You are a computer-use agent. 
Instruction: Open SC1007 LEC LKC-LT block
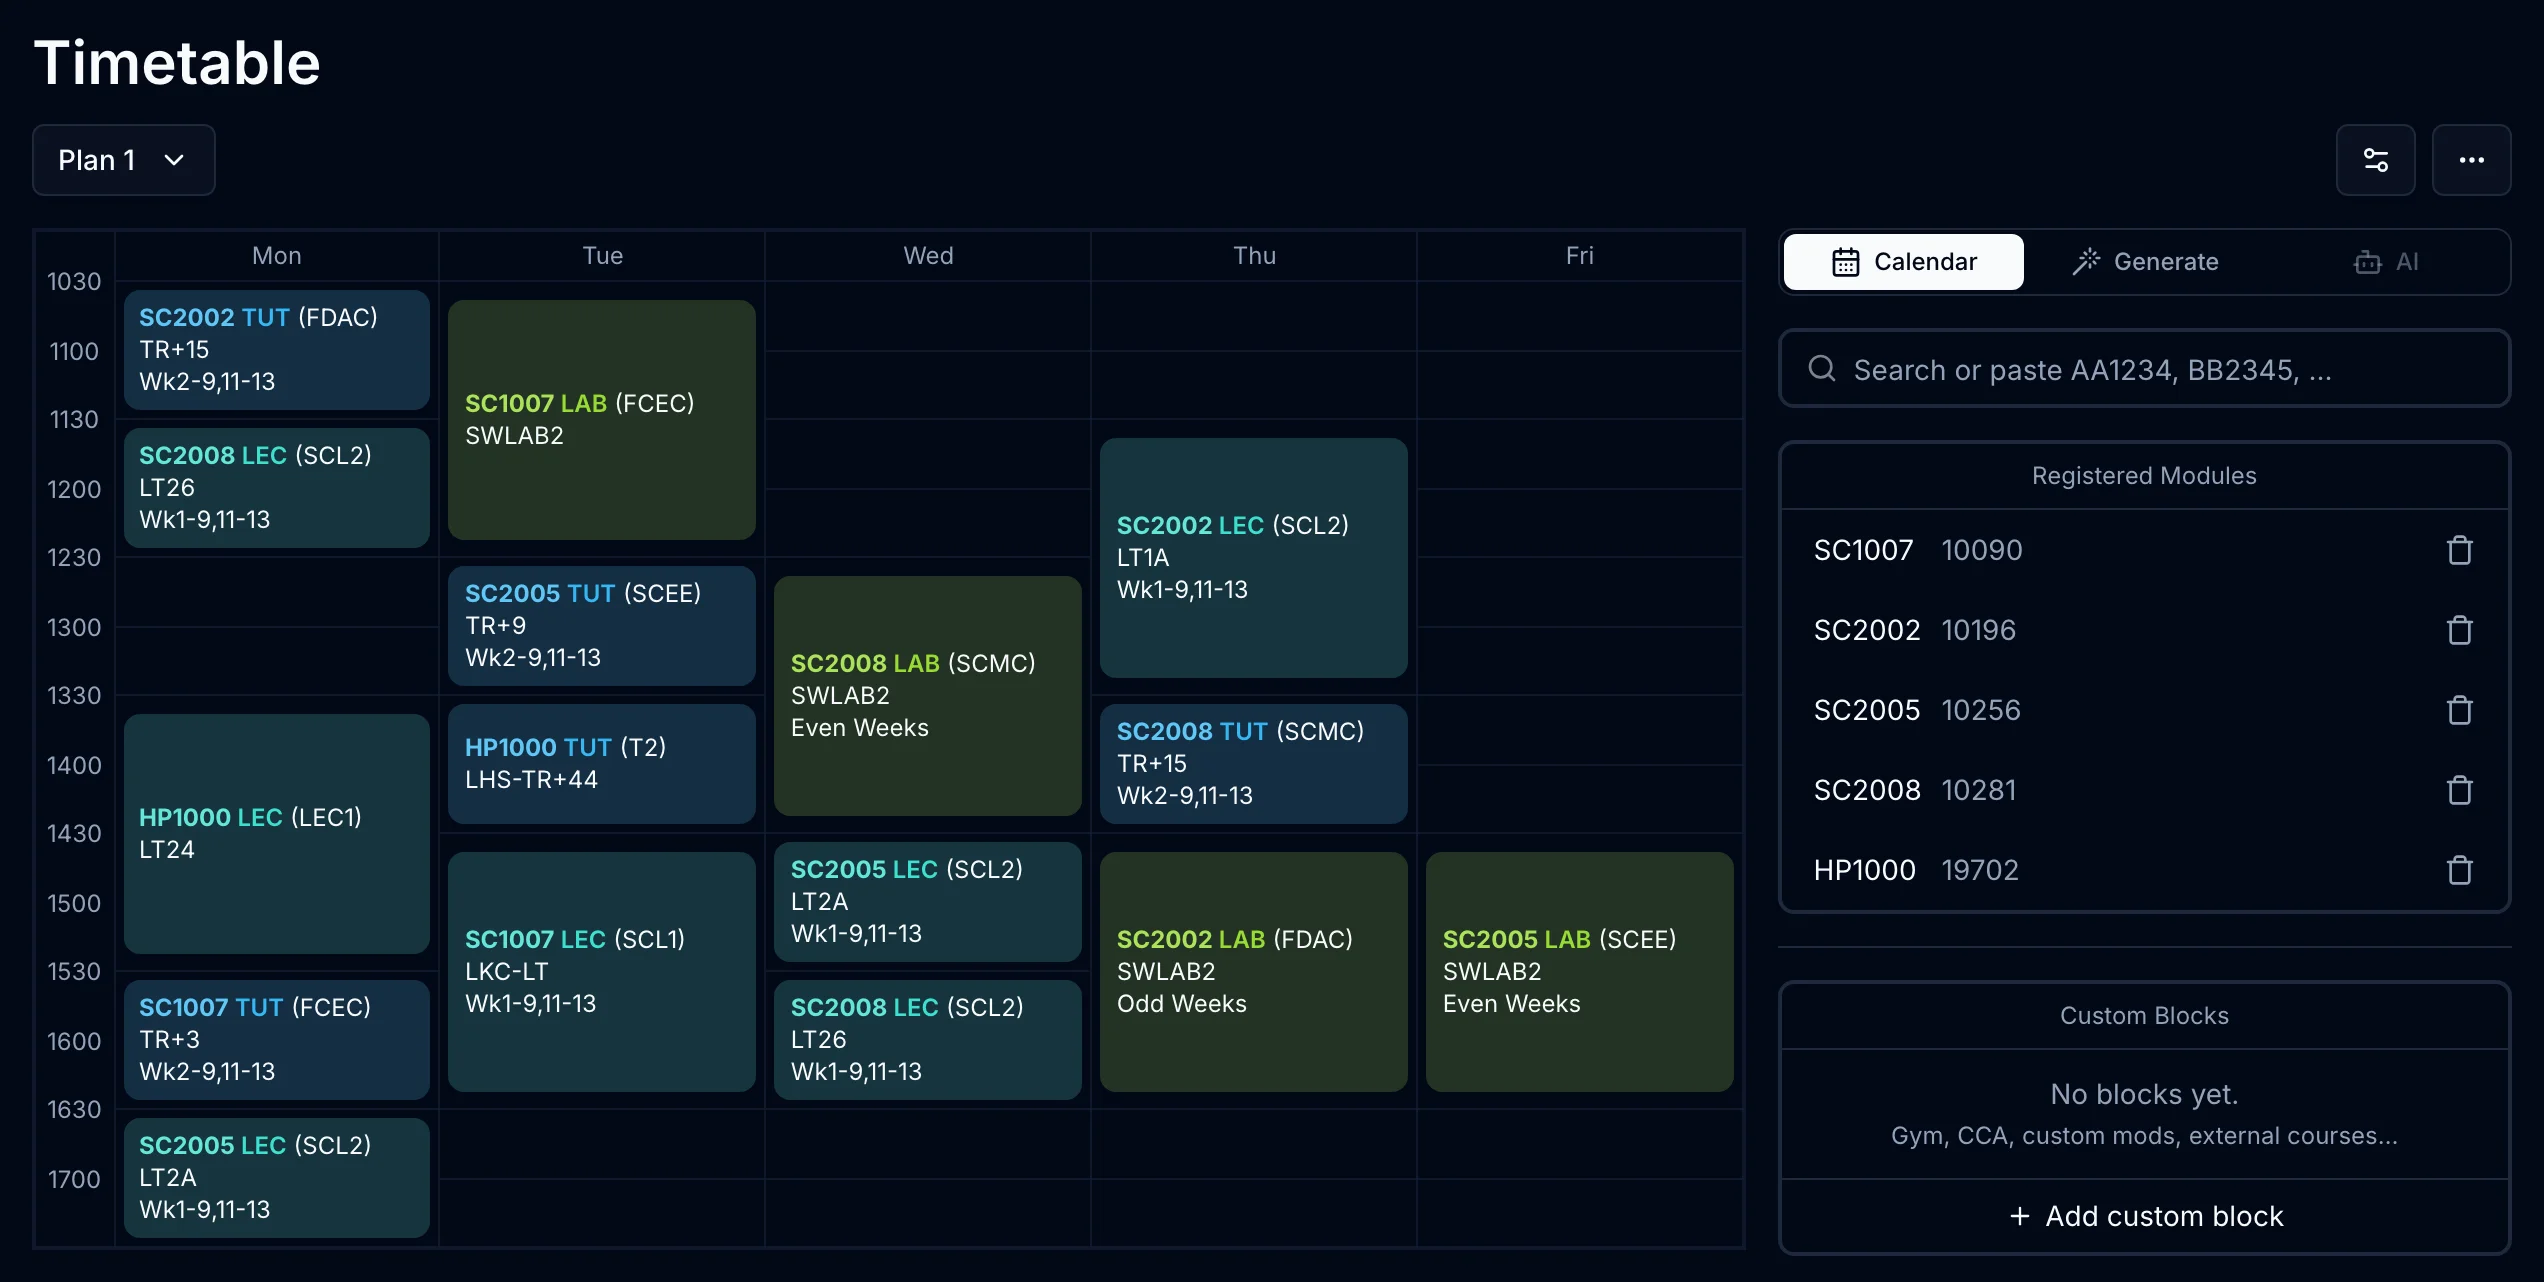(x=602, y=971)
